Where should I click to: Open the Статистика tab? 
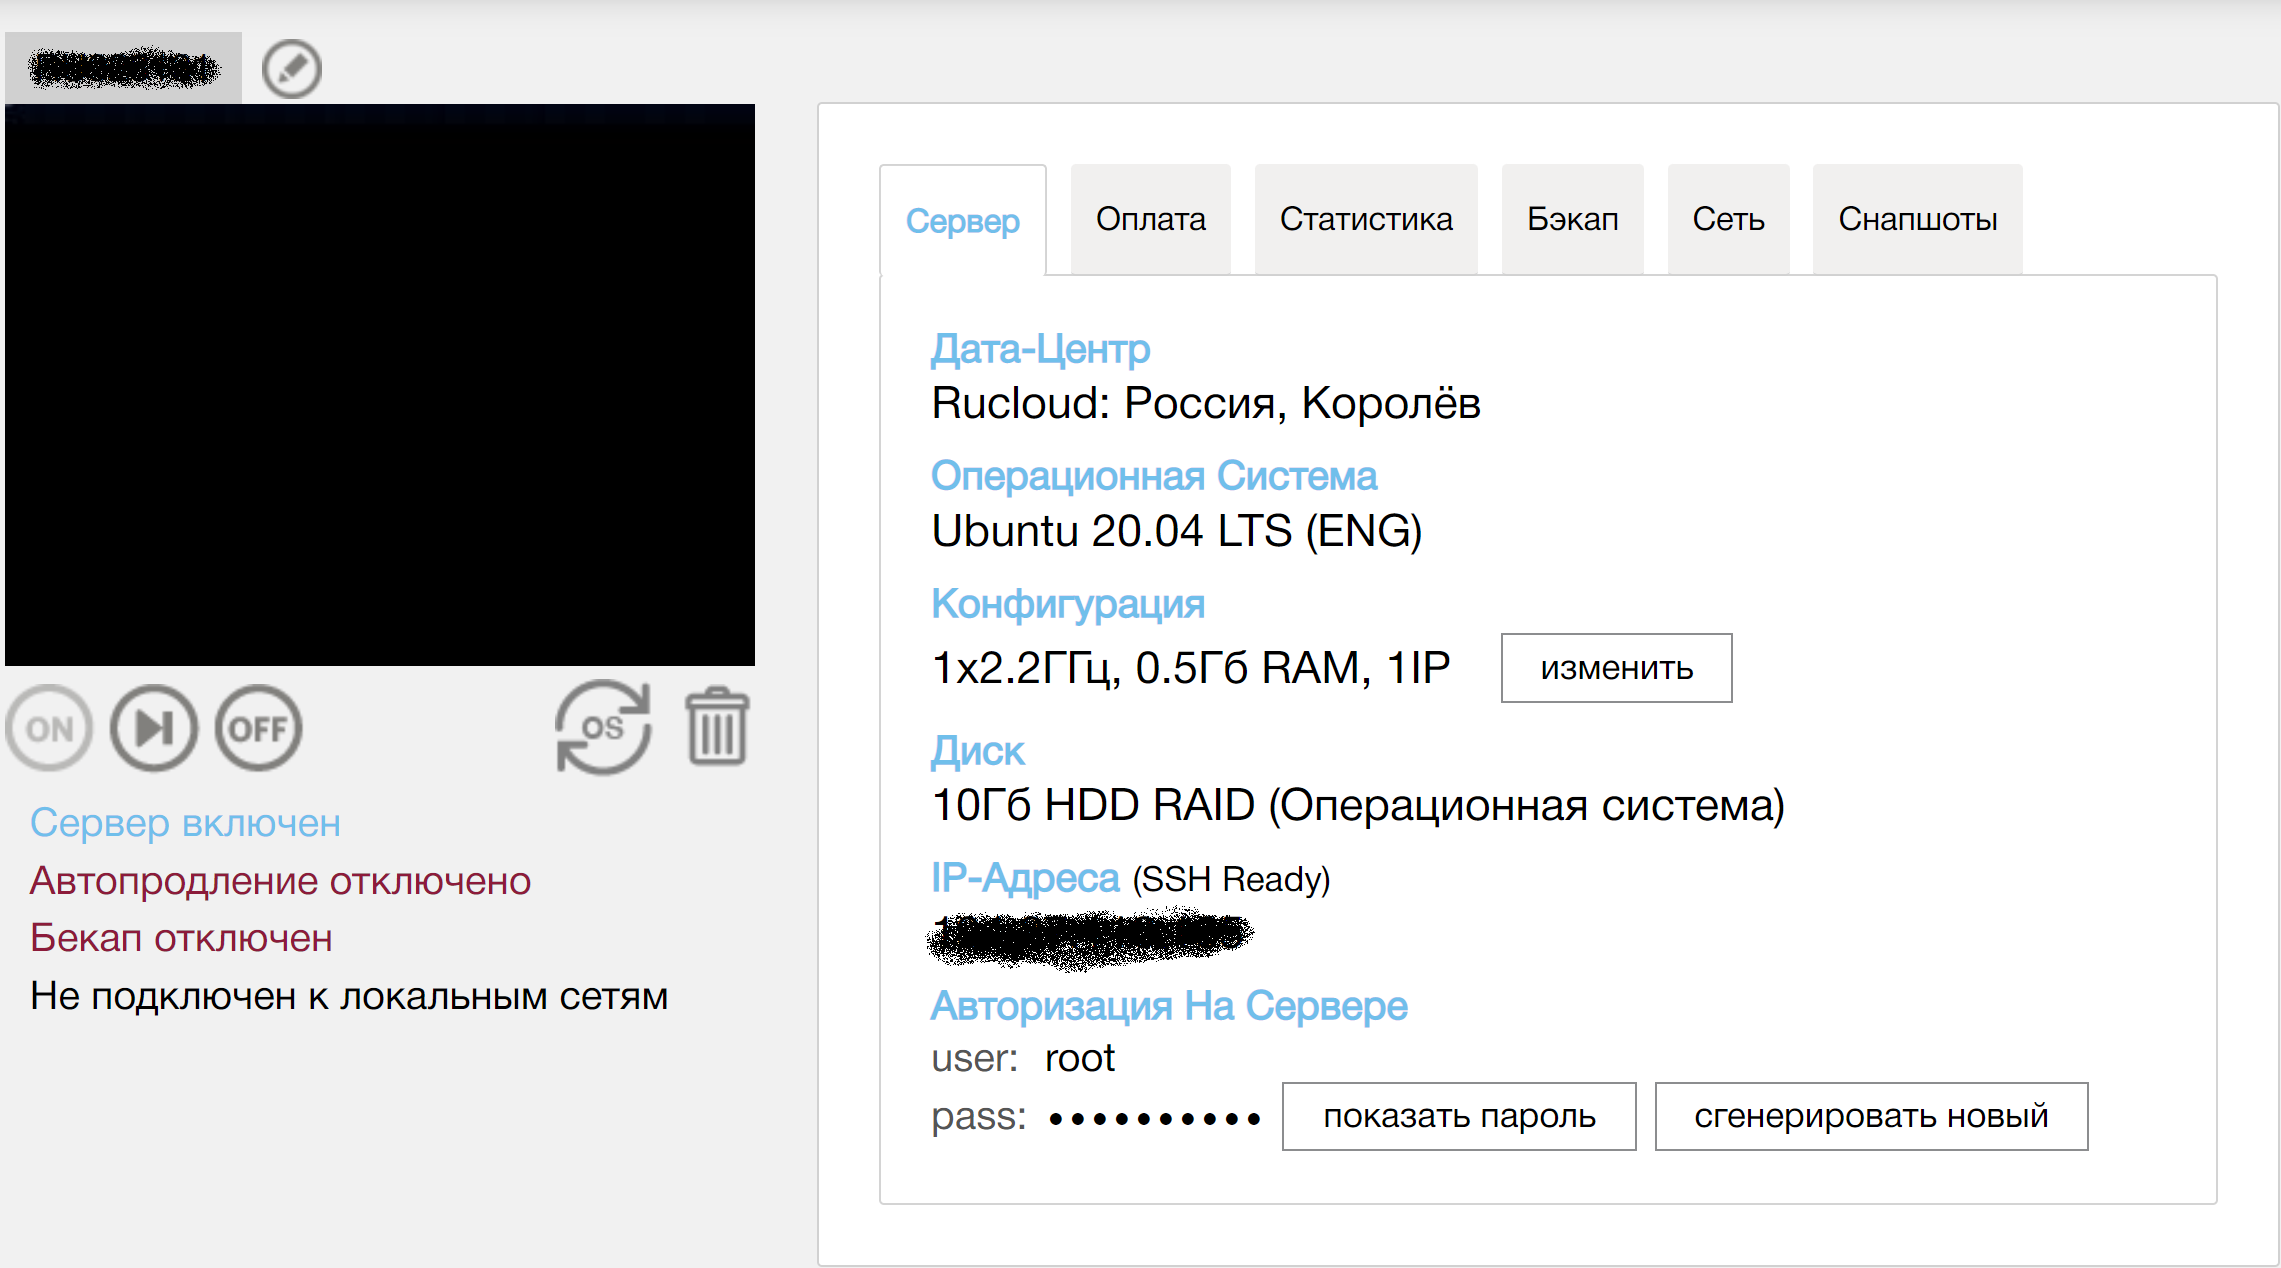[x=1366, y=219]
